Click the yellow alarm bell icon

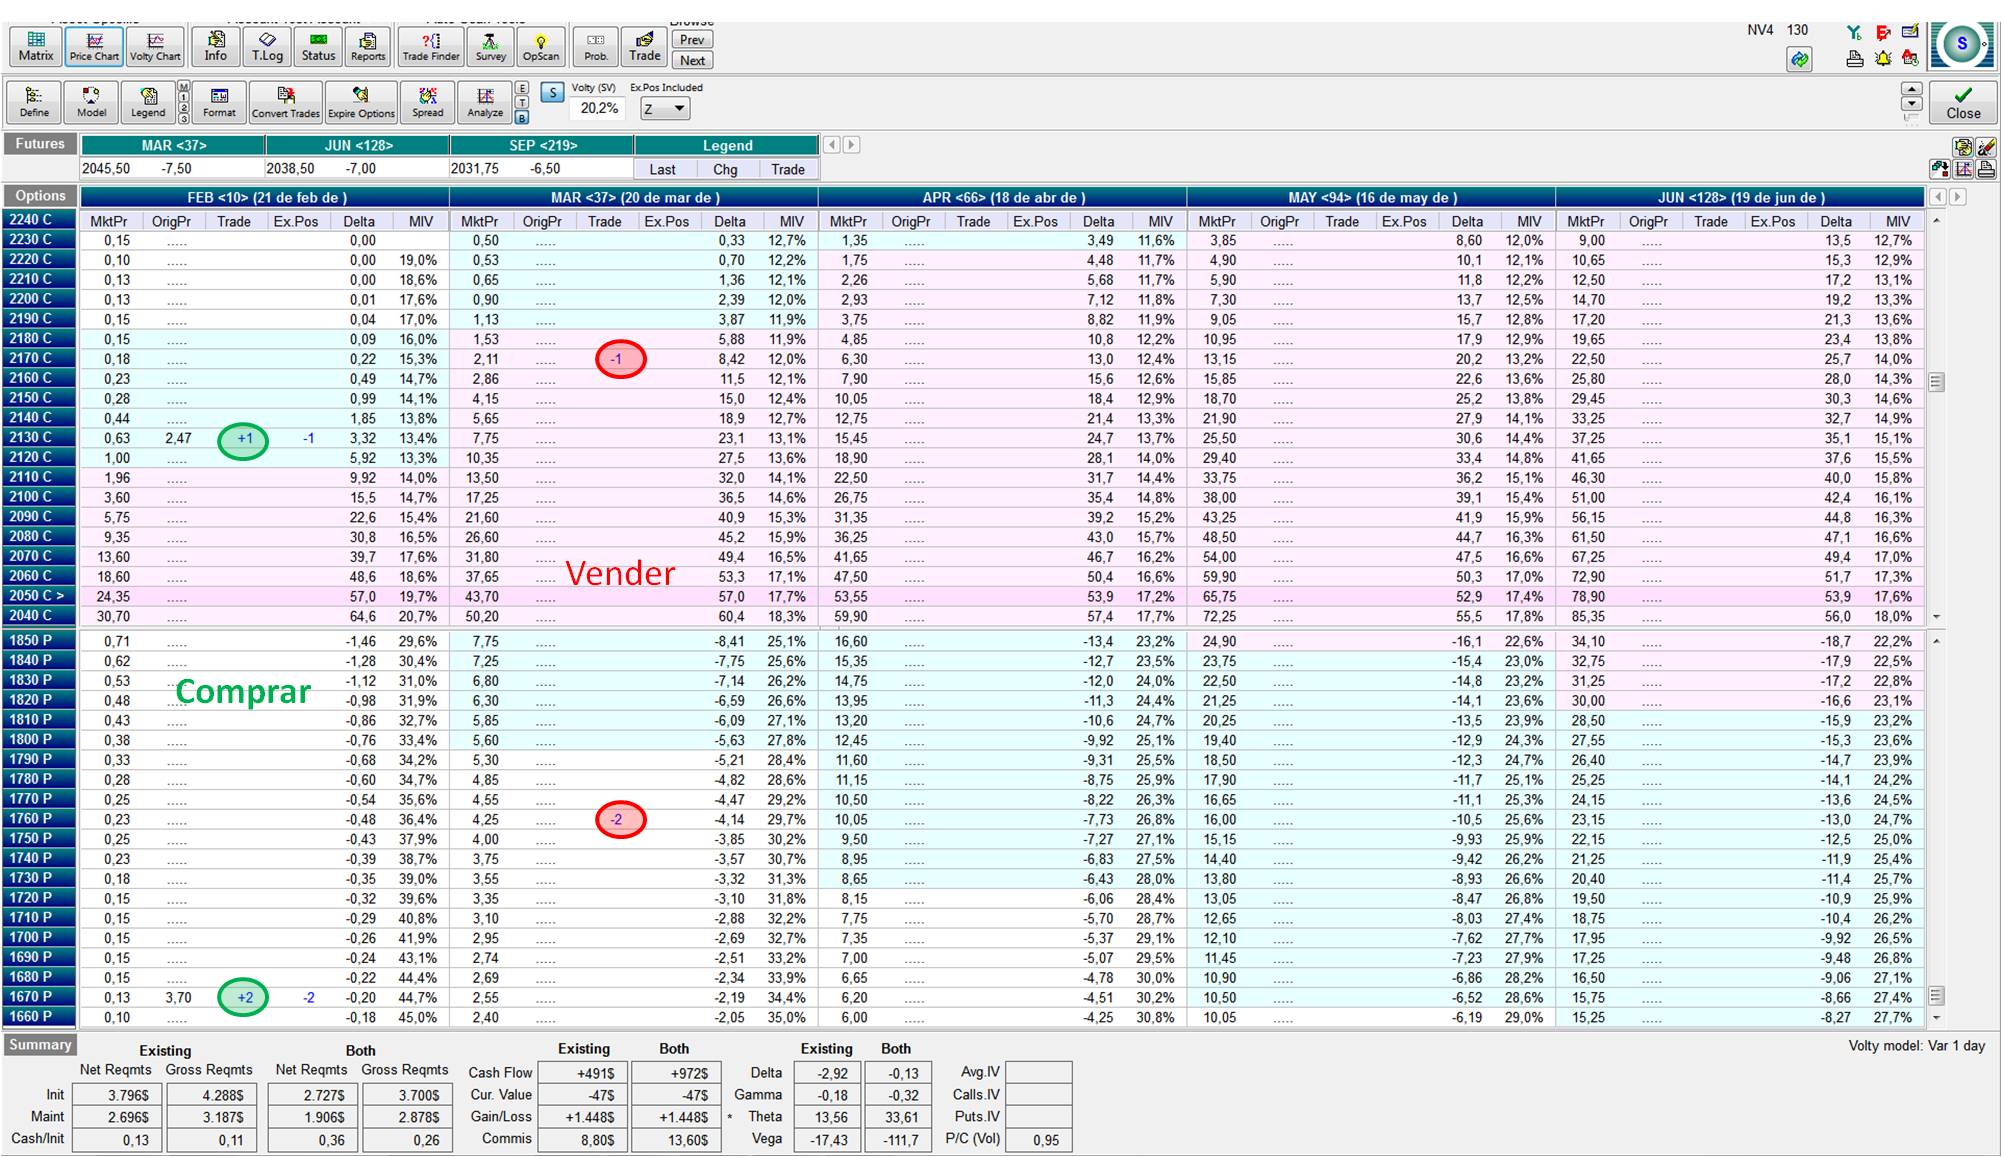click(1883, 59)
